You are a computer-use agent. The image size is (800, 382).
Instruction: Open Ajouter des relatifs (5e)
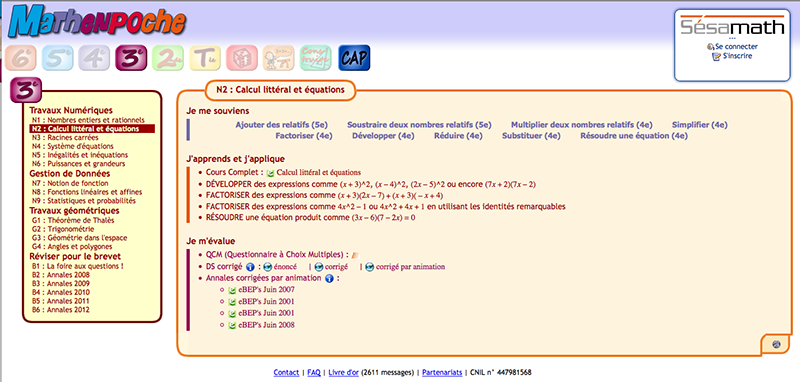[282, 125]
